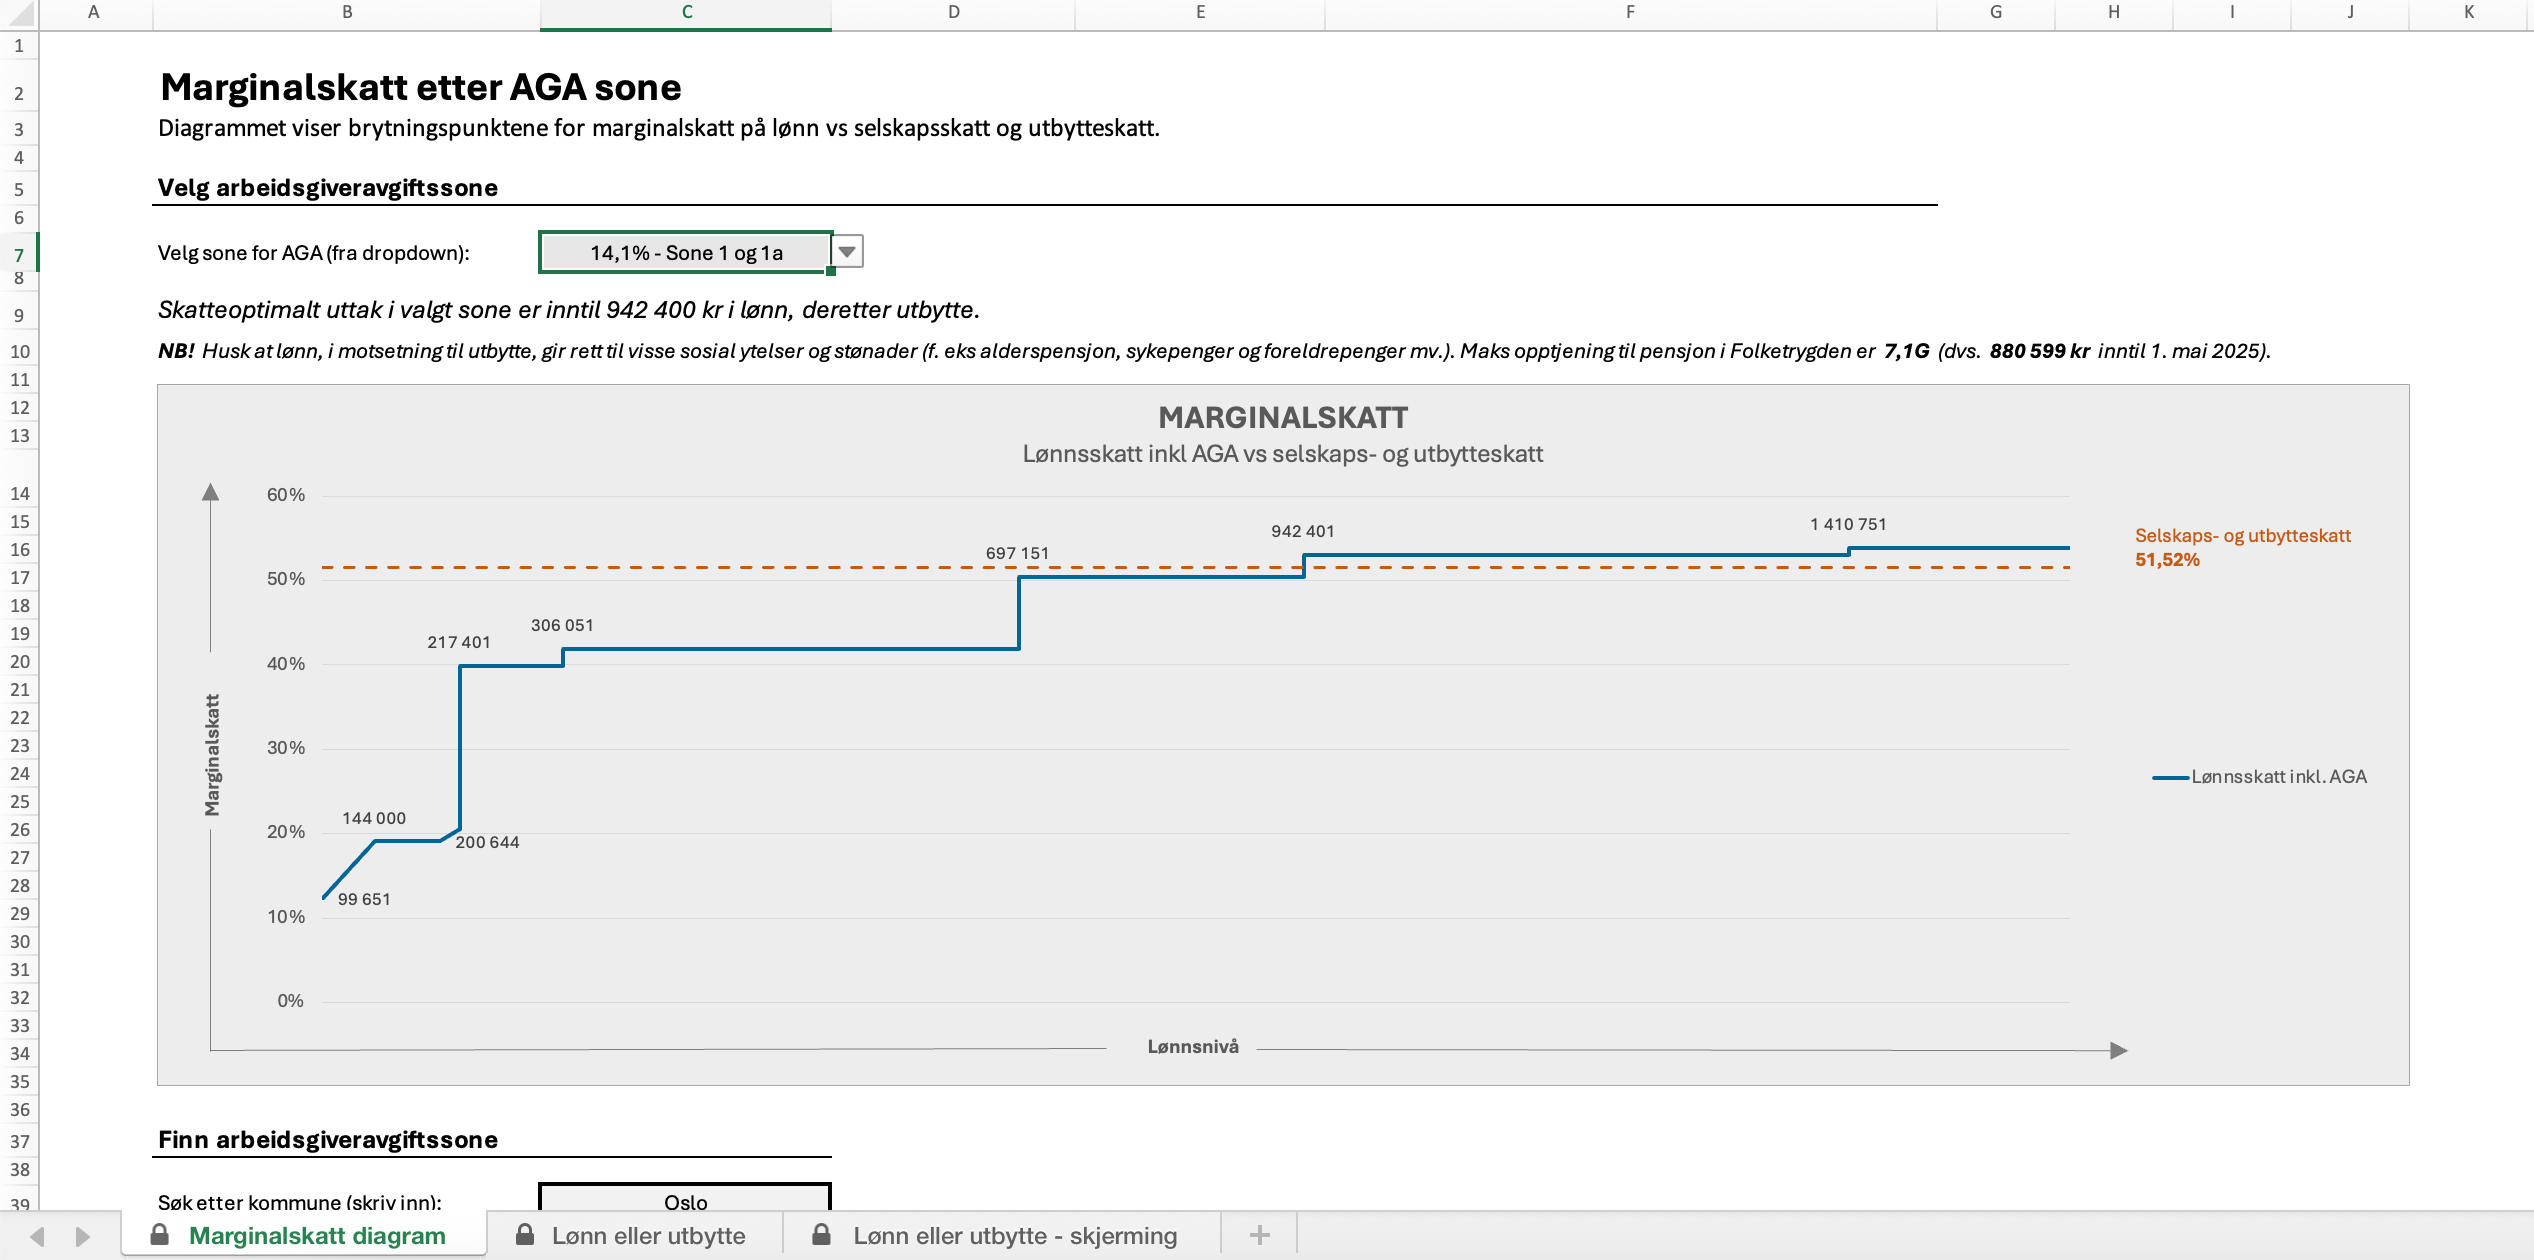
Task: Open Lønn eller utbytte - skjerming sheet
Action: pyautogui.click(x=1014, y=1235)
